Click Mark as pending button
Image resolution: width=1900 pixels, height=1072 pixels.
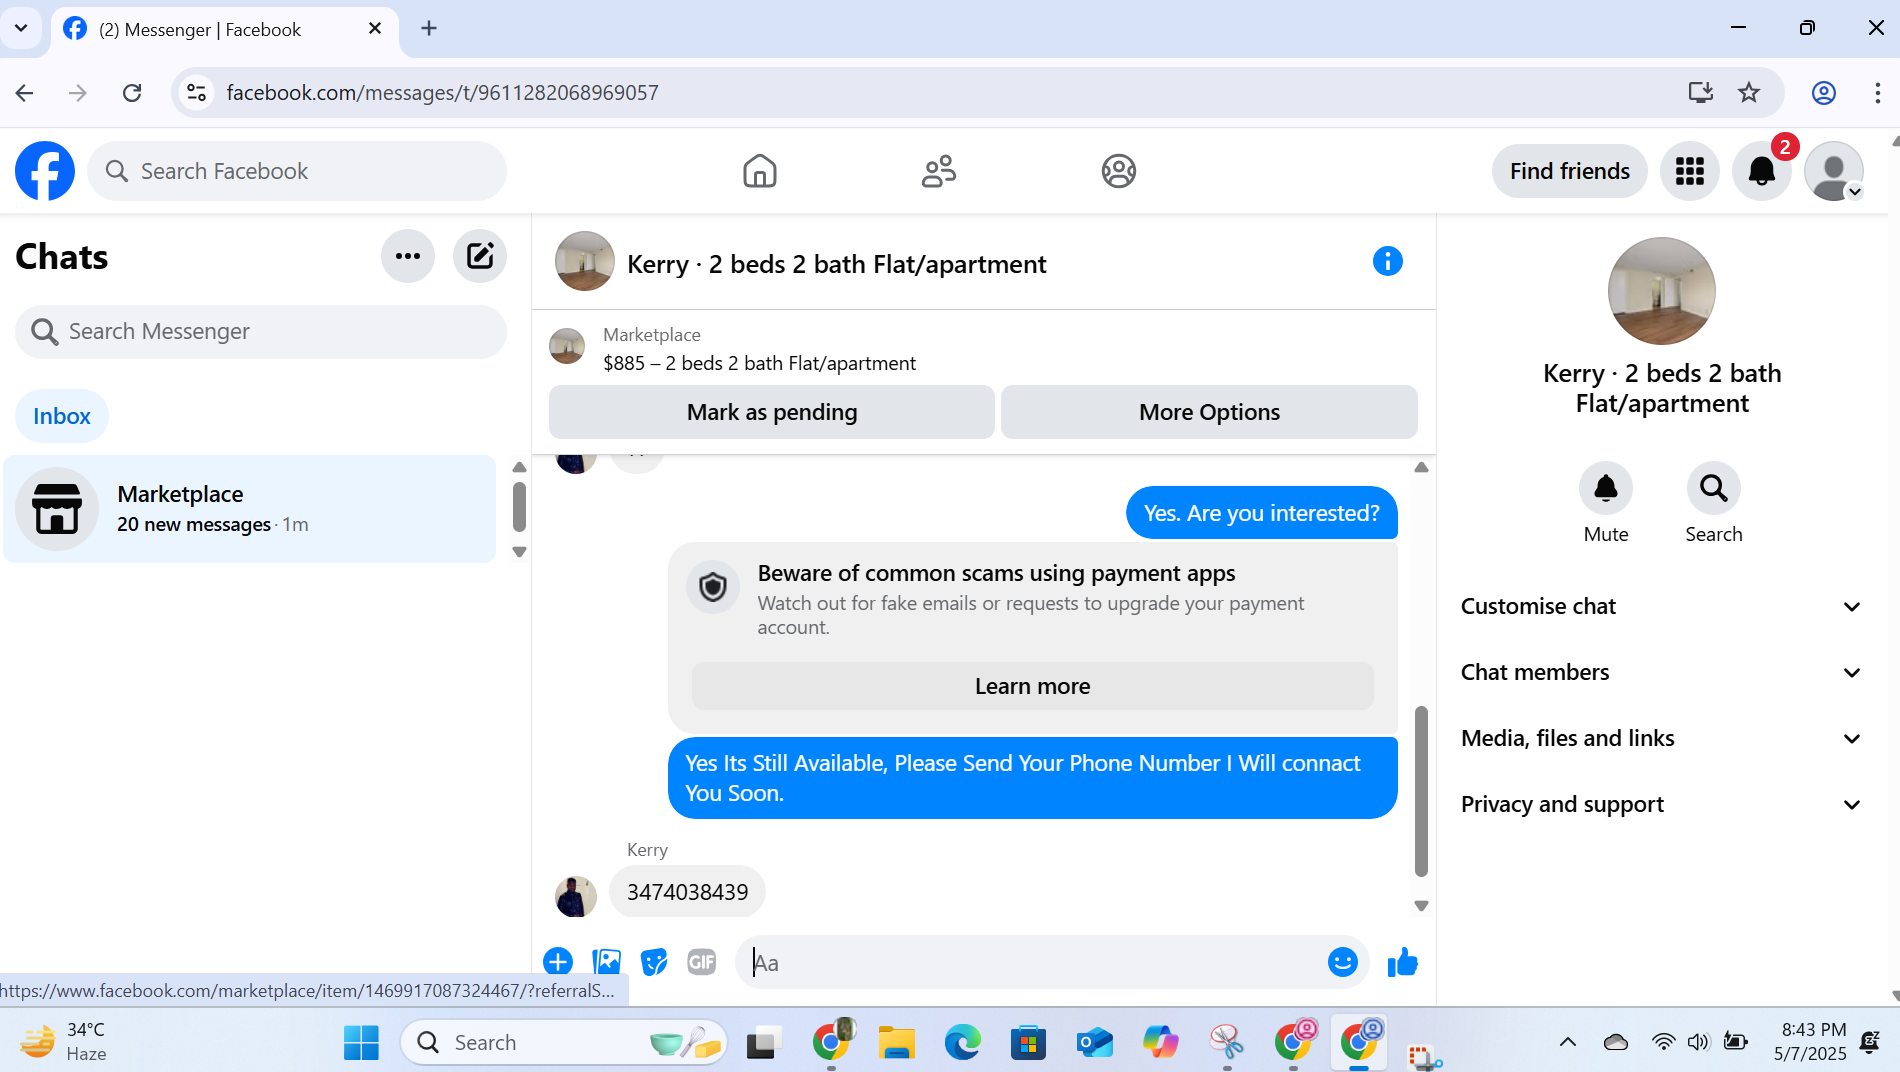click(772, 412)
